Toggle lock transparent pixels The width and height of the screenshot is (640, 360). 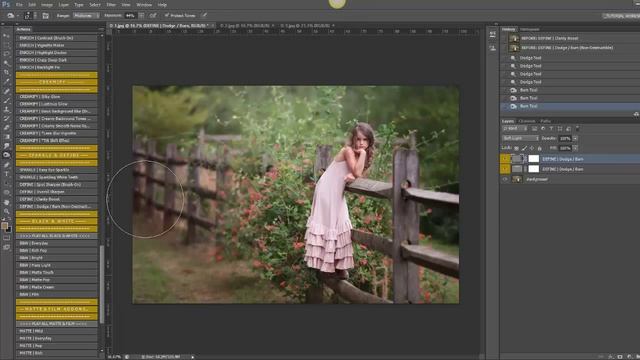[517, 148]
